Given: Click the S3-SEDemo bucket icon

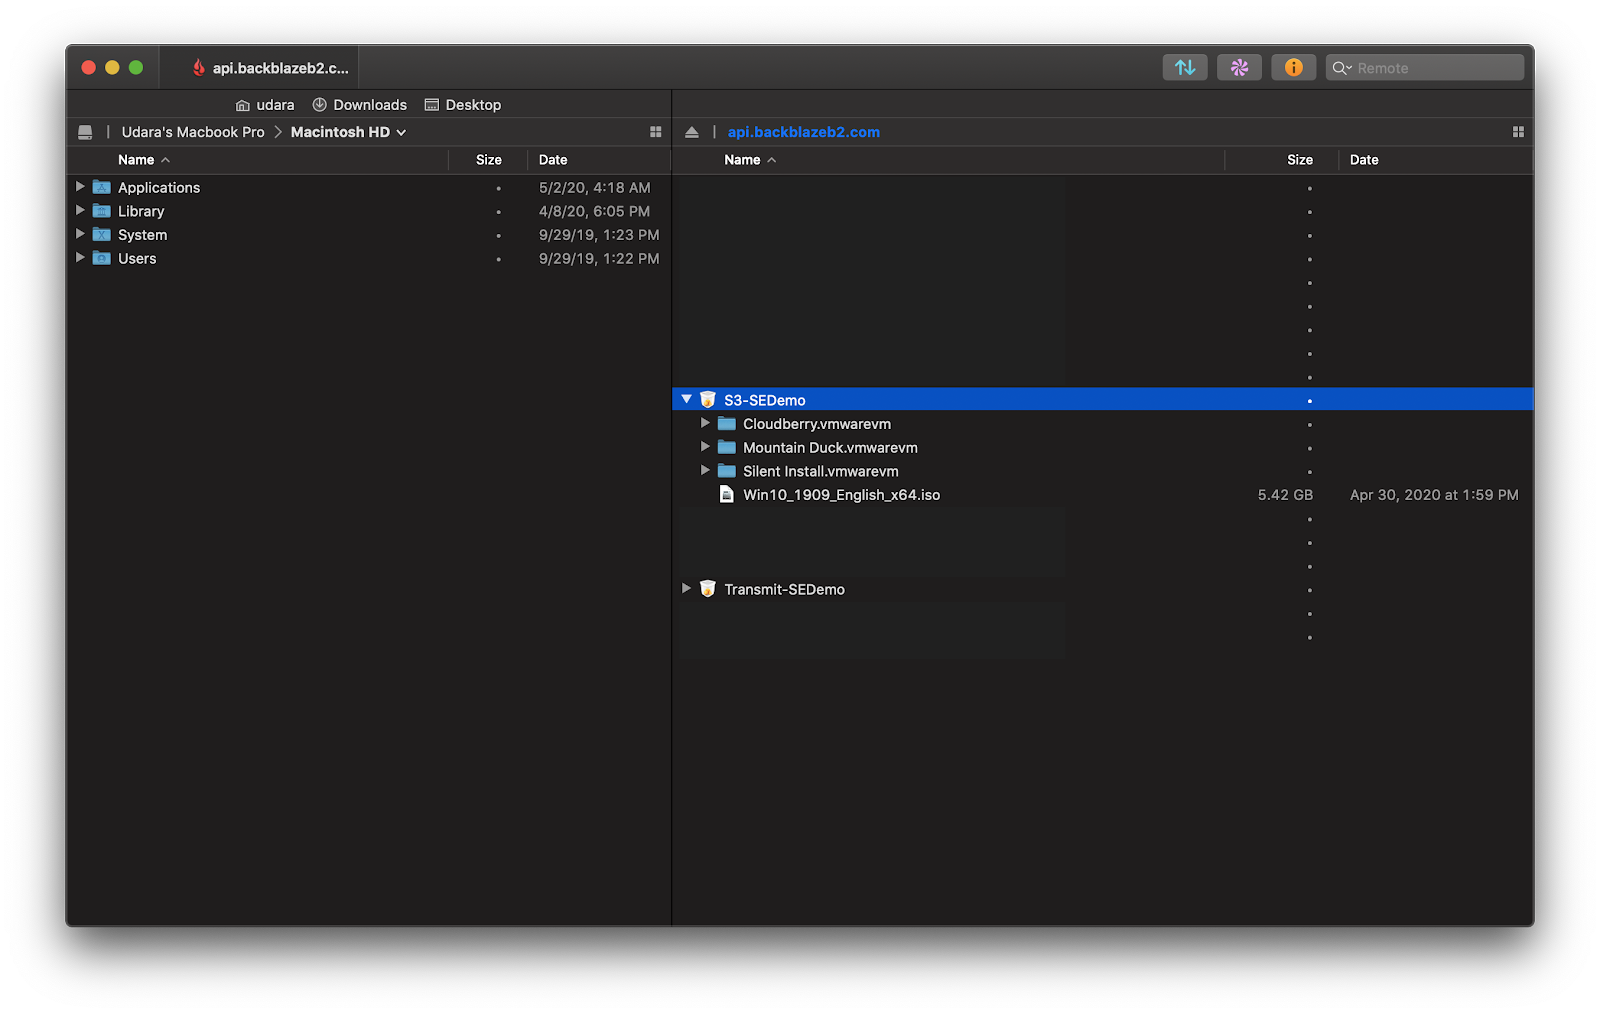Looking at the screenshot, I should pos(708,399).
